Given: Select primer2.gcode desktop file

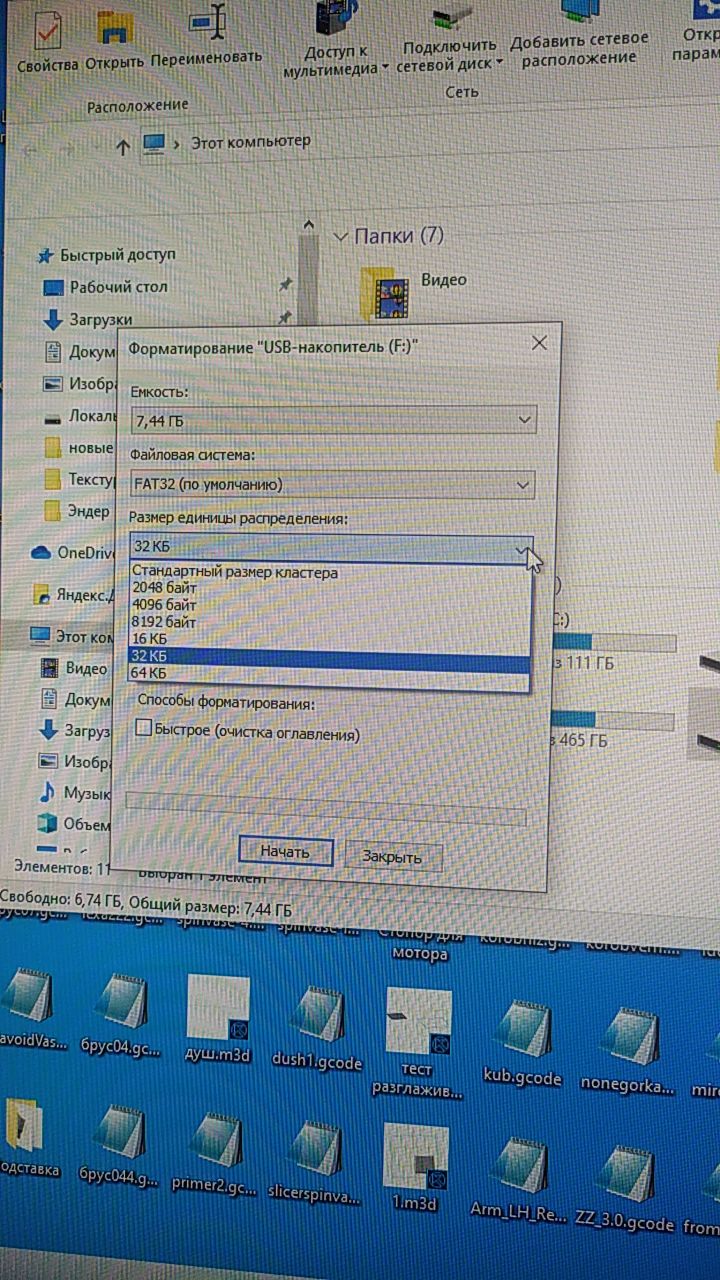Looking at the screenshot, I should (214, 1154).
